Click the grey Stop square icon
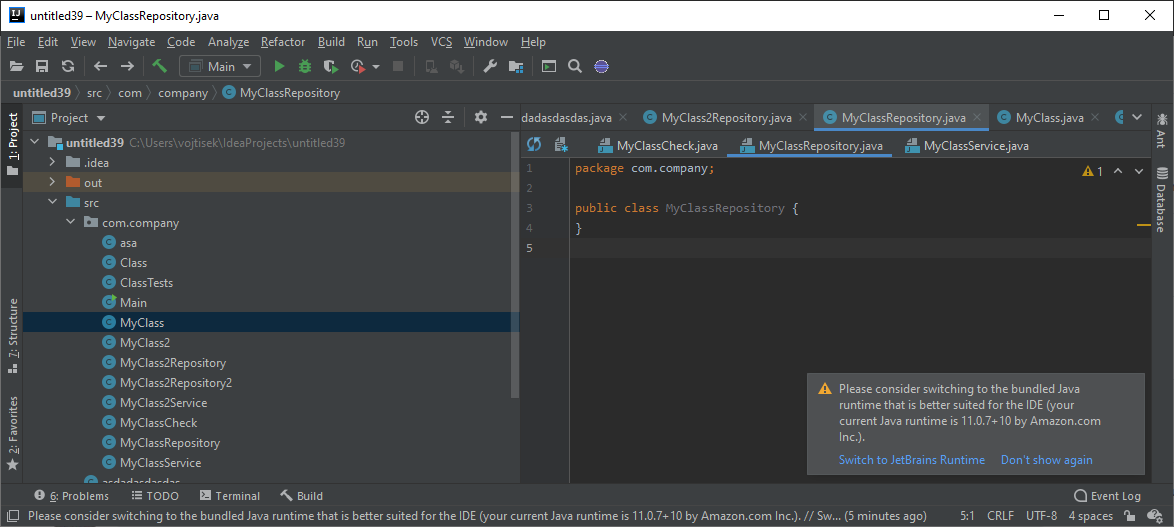This screenshot has height=527, width=1174. coord(398,67)
